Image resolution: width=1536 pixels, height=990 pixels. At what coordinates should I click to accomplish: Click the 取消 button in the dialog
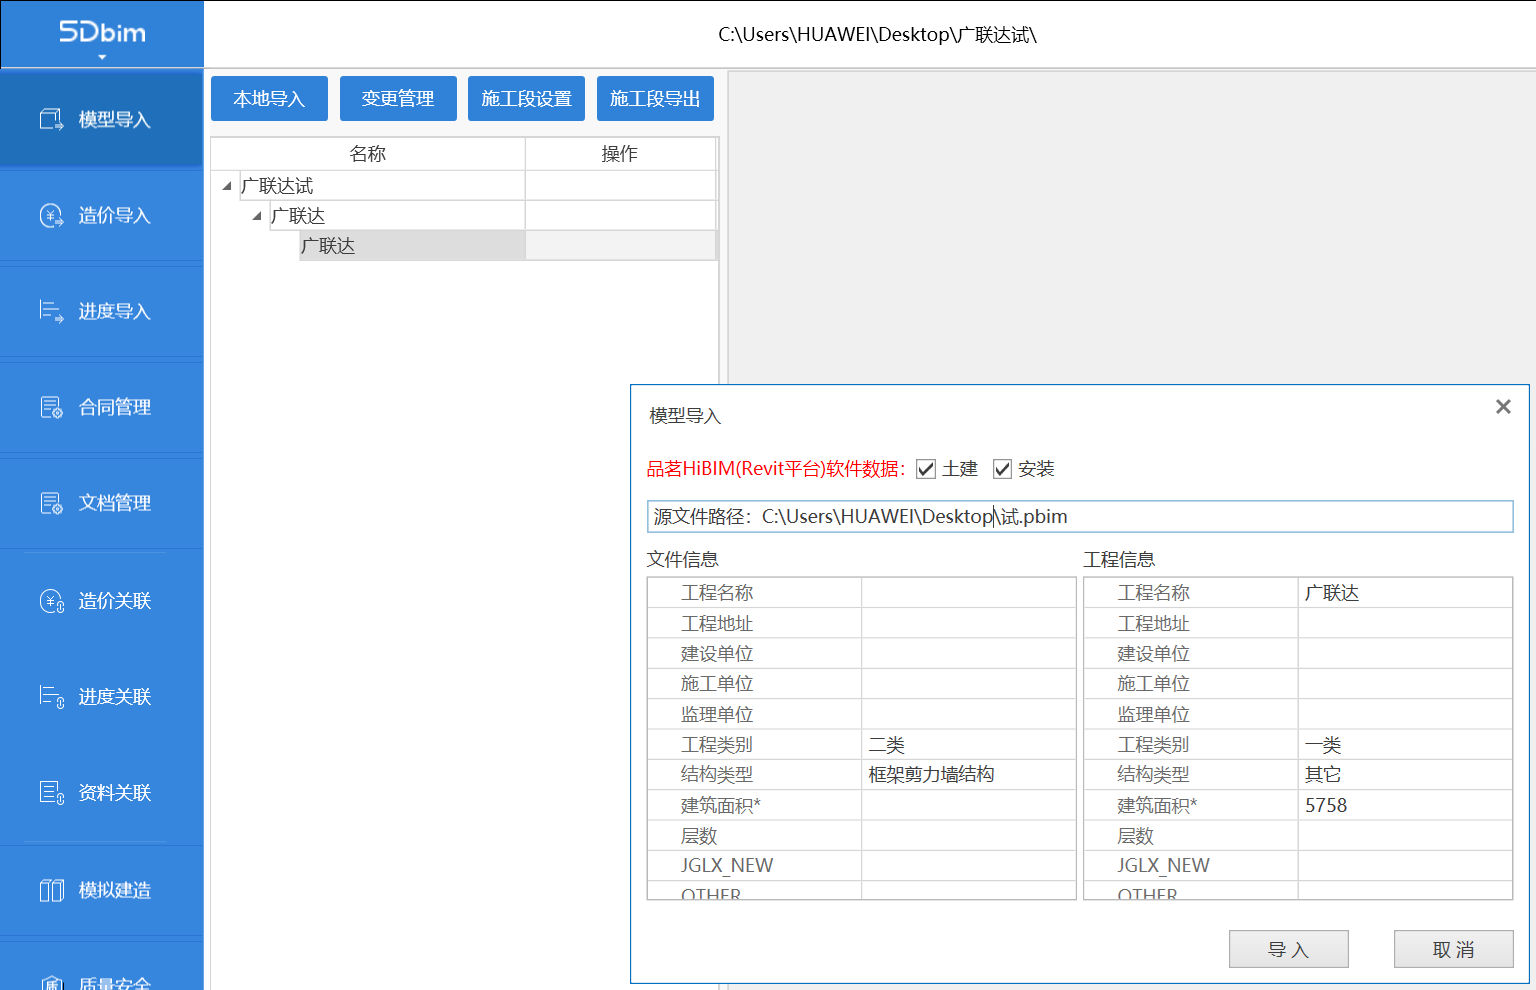(x=1454, y=949)
